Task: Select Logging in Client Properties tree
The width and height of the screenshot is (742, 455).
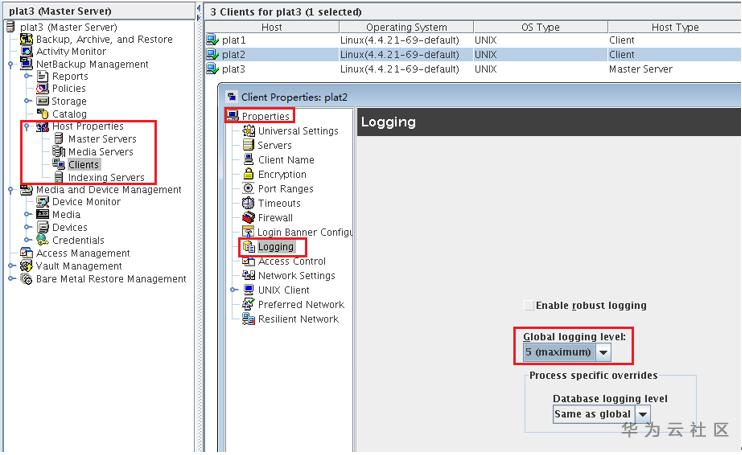Action: tap(276, 246)
